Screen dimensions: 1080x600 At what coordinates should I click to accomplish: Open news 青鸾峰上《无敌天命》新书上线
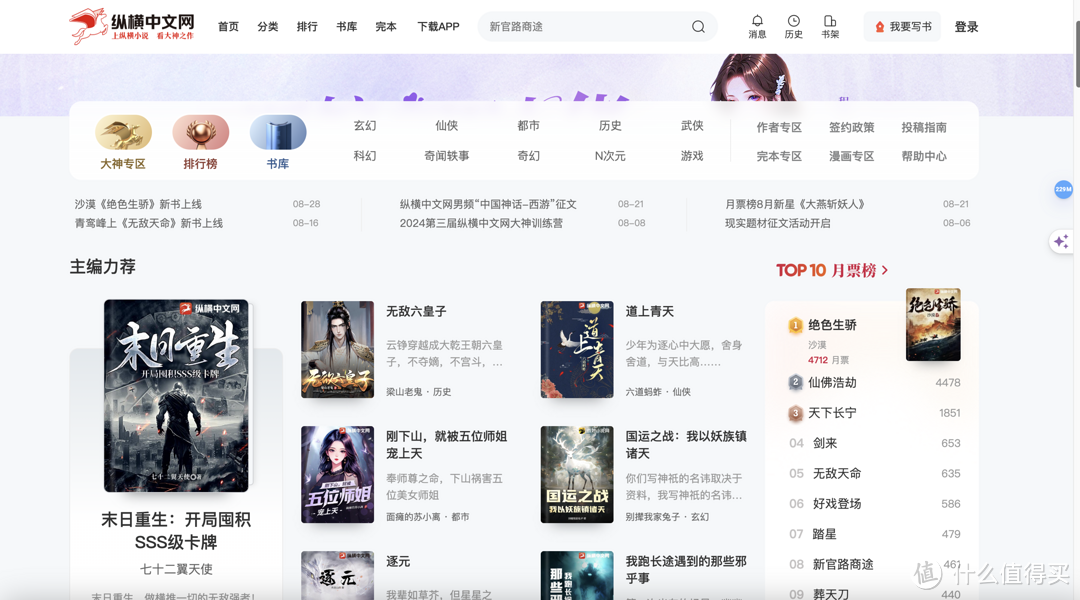point(149,223)
